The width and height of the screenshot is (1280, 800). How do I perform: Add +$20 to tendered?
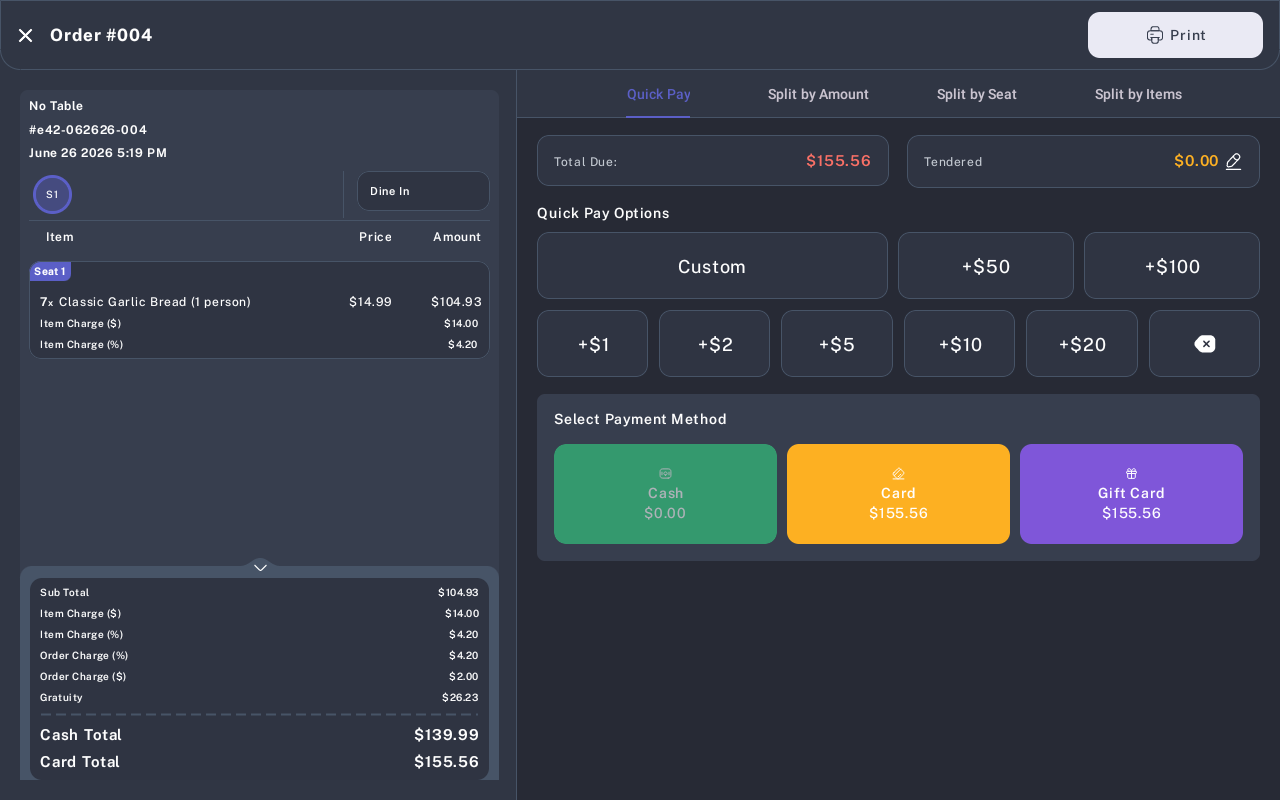(1082, 344)
